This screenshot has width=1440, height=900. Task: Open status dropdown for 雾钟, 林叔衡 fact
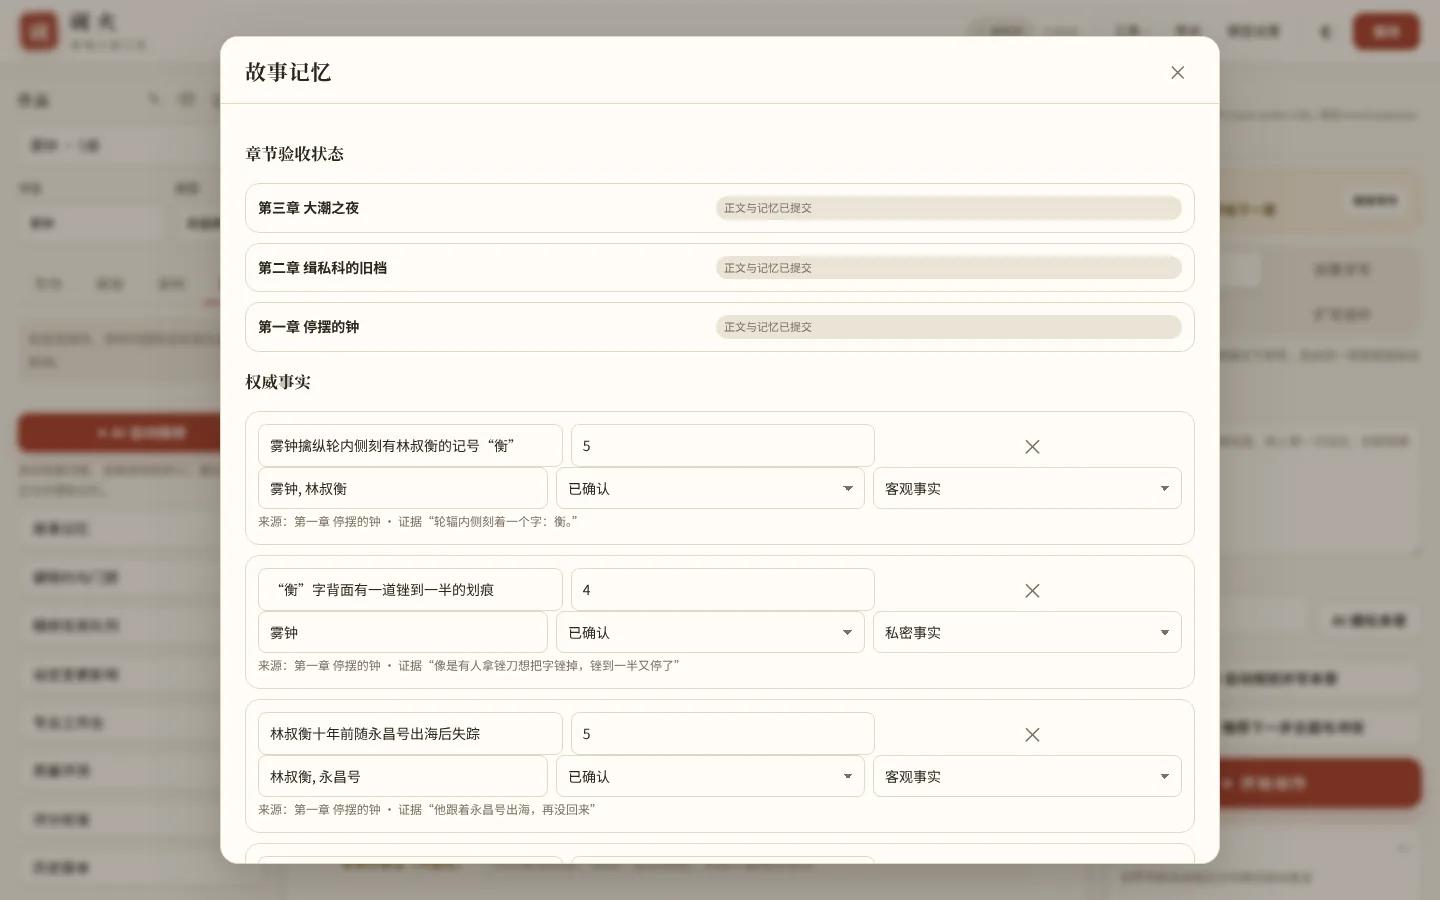(x=710, y=488)
